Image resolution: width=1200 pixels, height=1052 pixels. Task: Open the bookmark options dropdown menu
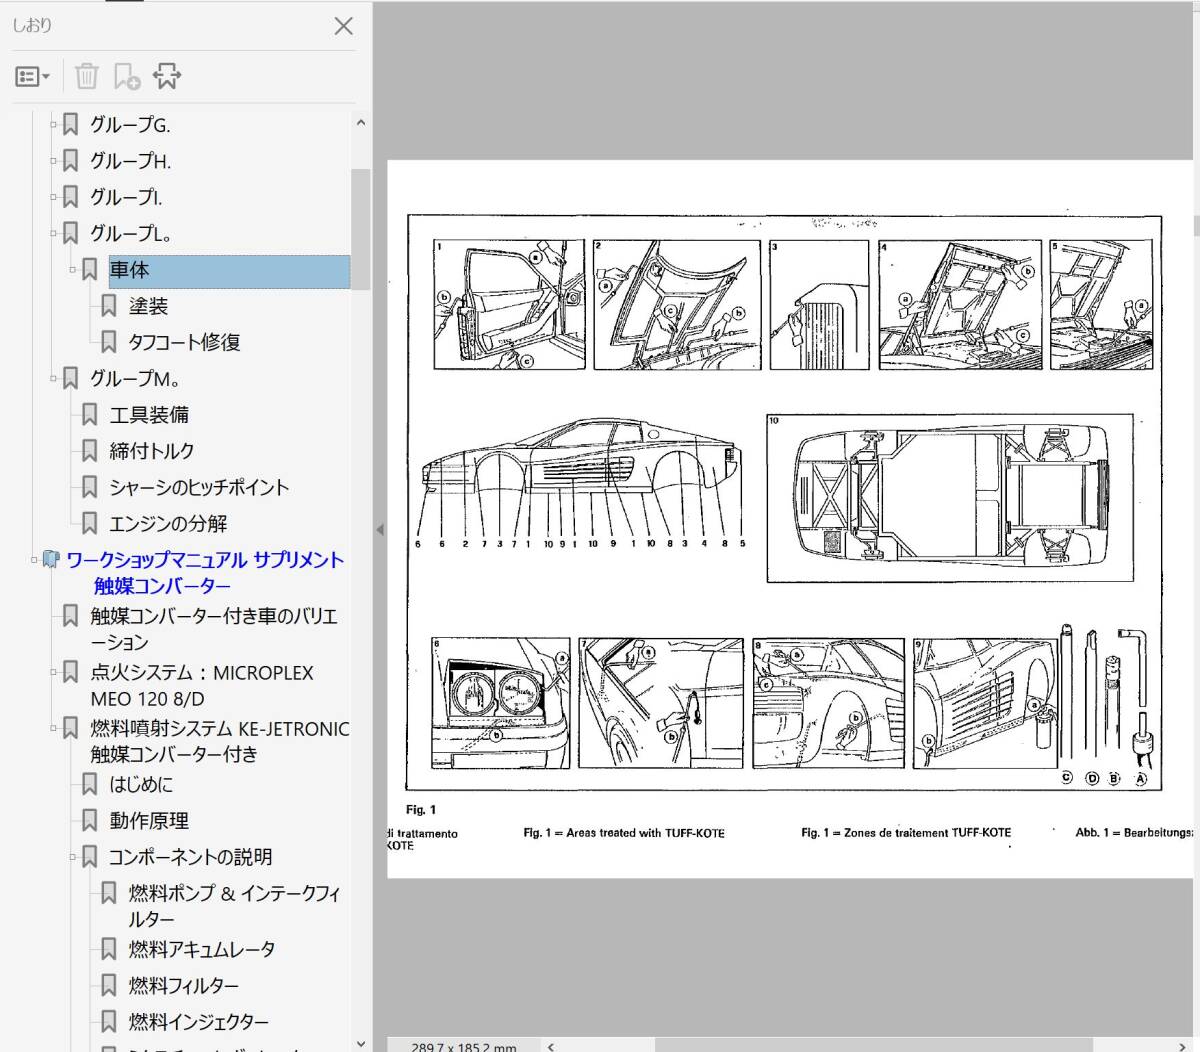[x=32, y=76]
